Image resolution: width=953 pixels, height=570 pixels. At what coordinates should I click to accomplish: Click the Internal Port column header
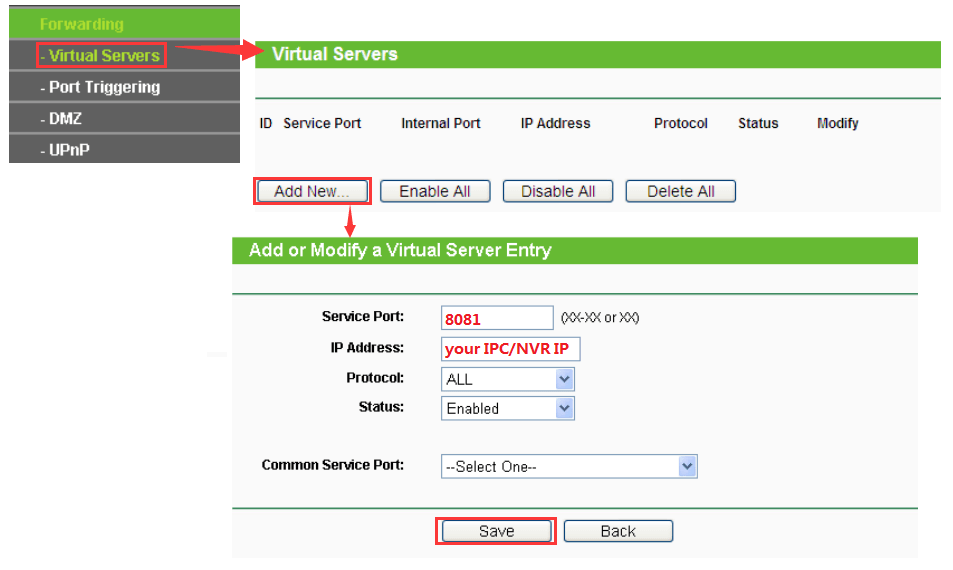click(441, 123)
